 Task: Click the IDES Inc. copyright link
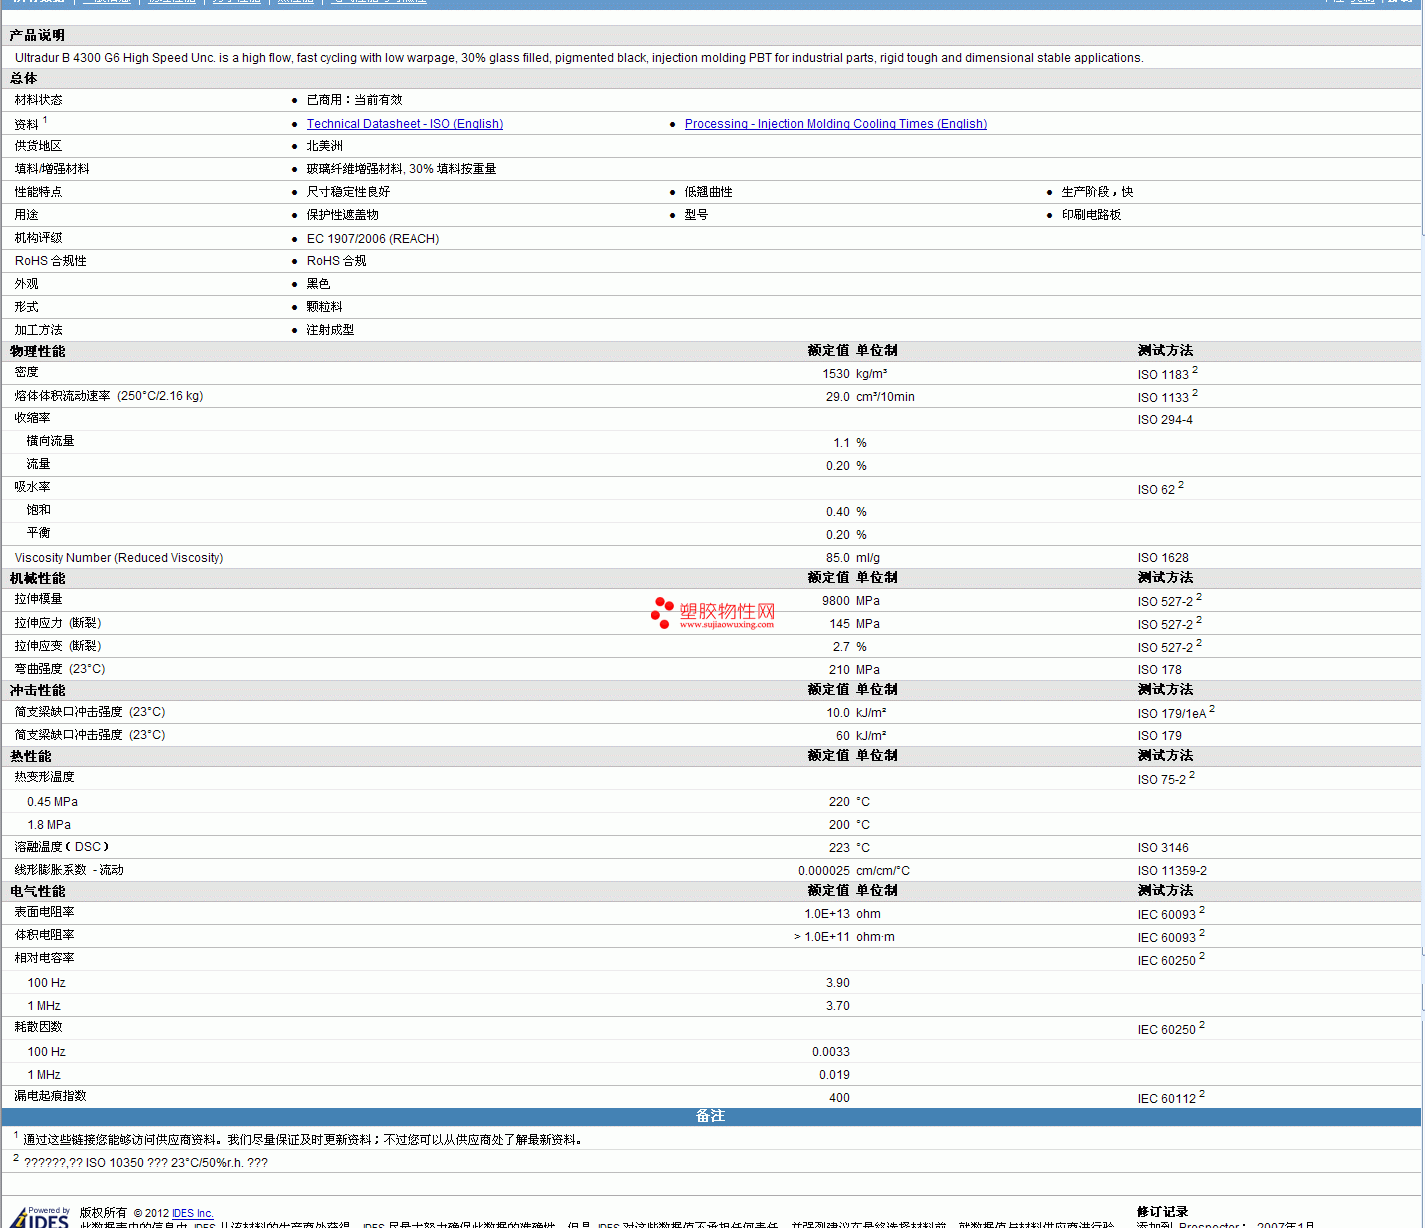coord(192,1213)
